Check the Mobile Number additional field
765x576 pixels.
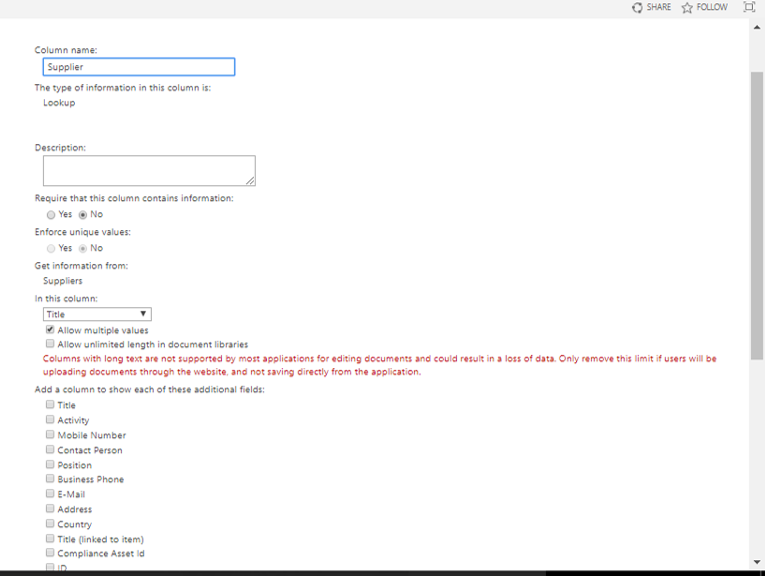coord(50,434)
